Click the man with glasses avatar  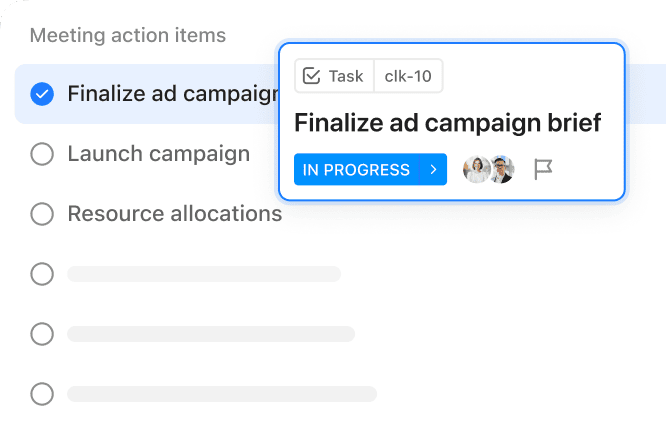point(502,169)
